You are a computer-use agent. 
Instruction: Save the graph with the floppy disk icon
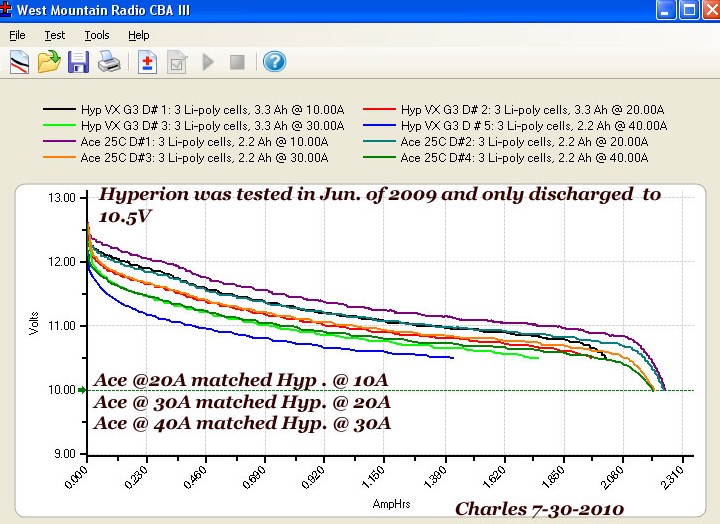[x=78, y=62]
